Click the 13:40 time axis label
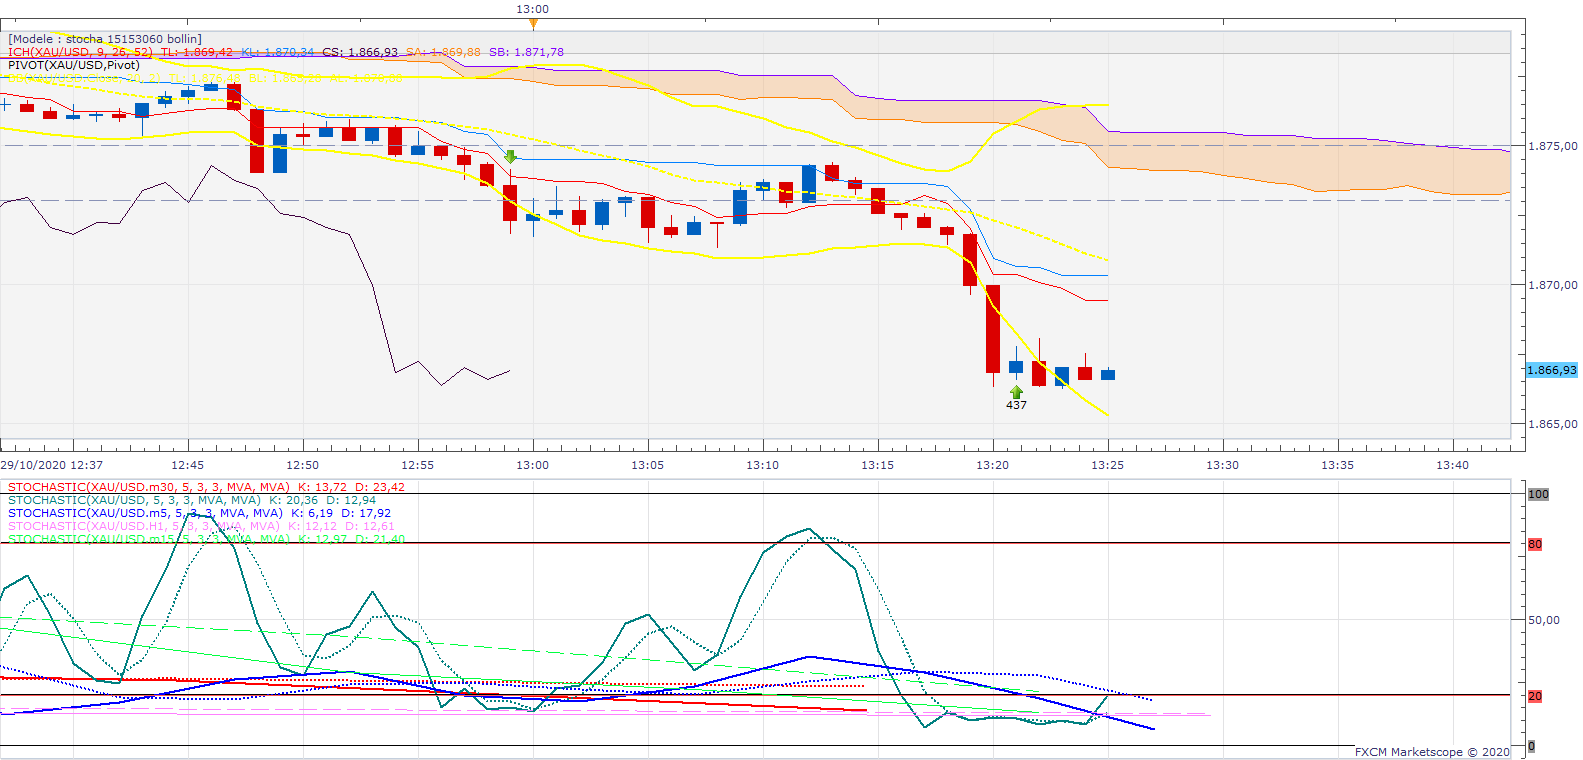Screen dimensions: 1583x760 click(x=1453, y=465)
